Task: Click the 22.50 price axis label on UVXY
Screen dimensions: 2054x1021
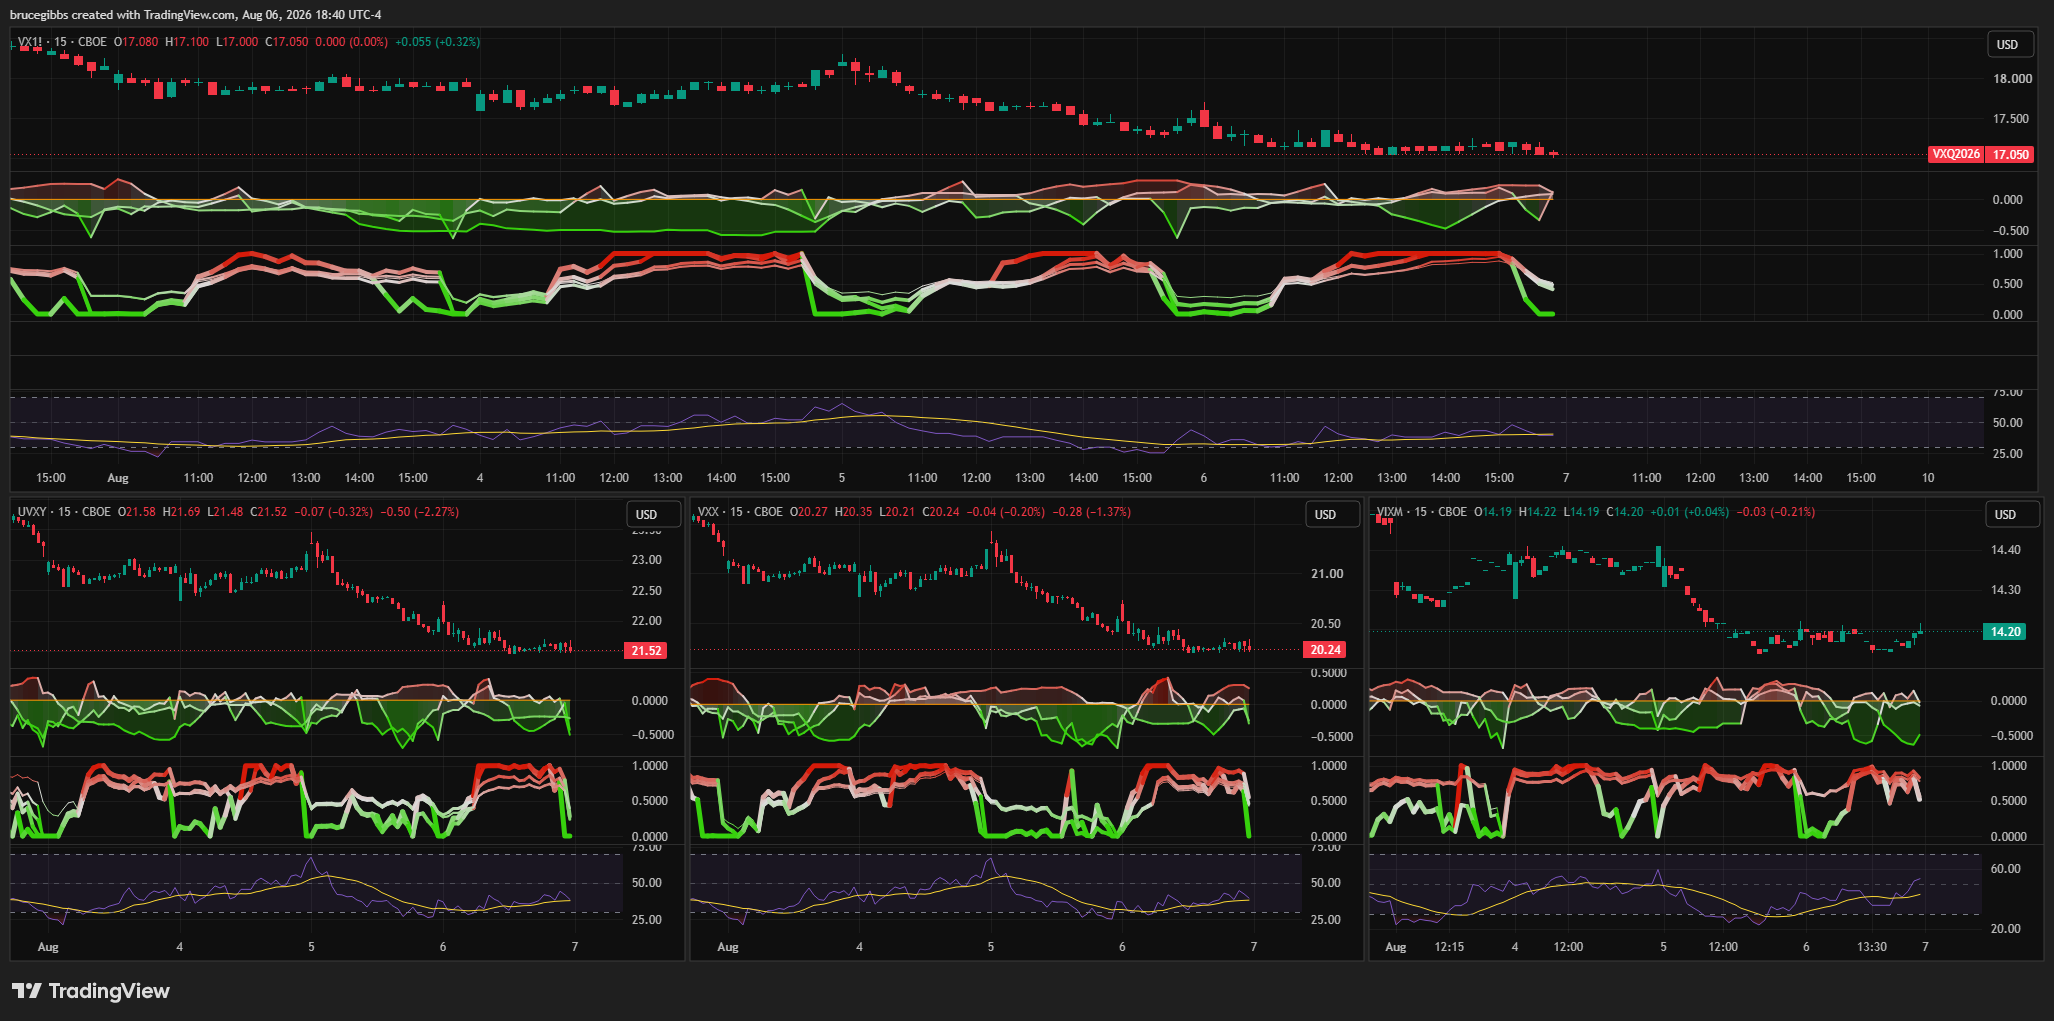Action: tap(647, 591)
